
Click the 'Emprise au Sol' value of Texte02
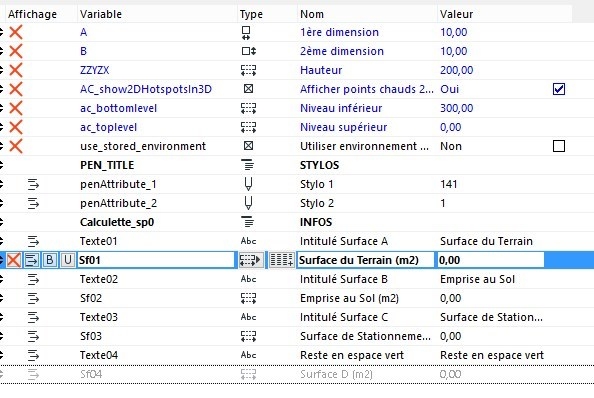[x=477, y=279]
